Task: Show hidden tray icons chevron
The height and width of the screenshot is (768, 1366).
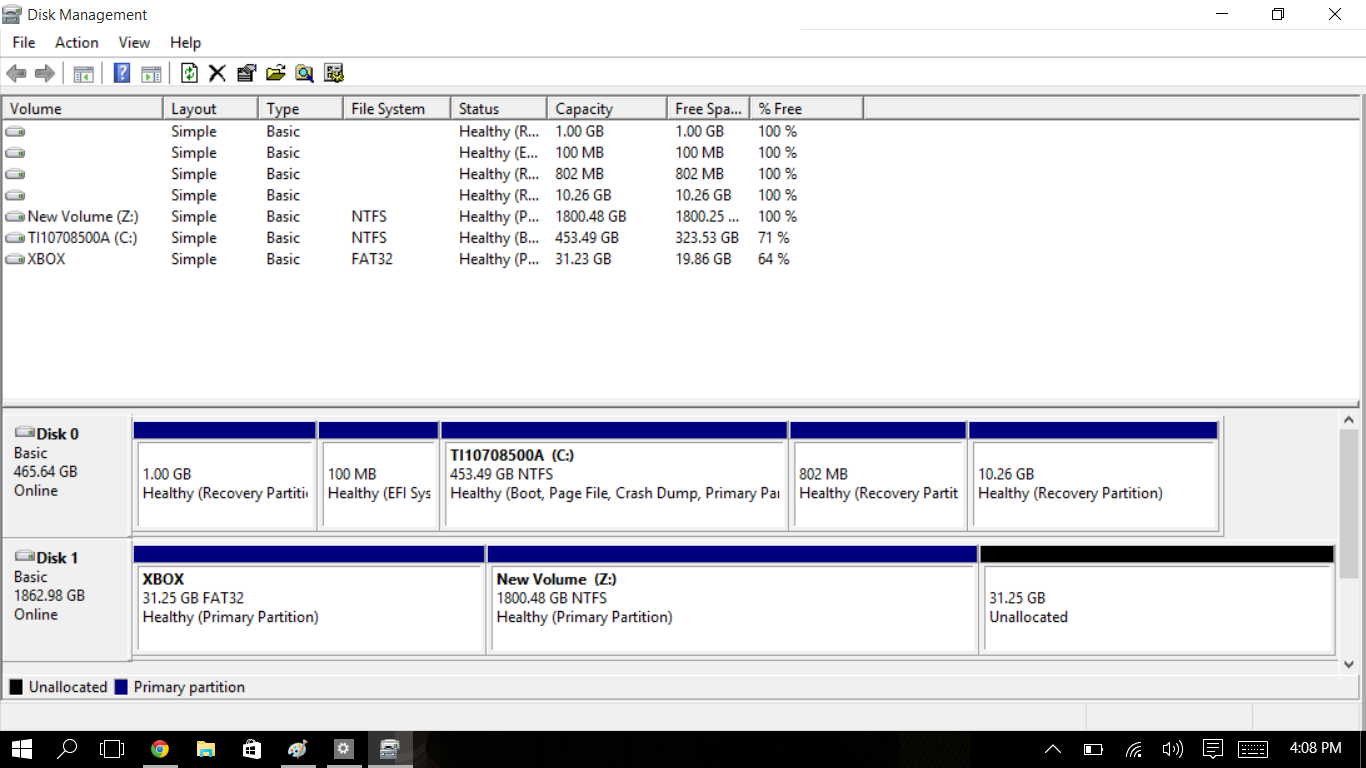Action: pos(1053,748)
